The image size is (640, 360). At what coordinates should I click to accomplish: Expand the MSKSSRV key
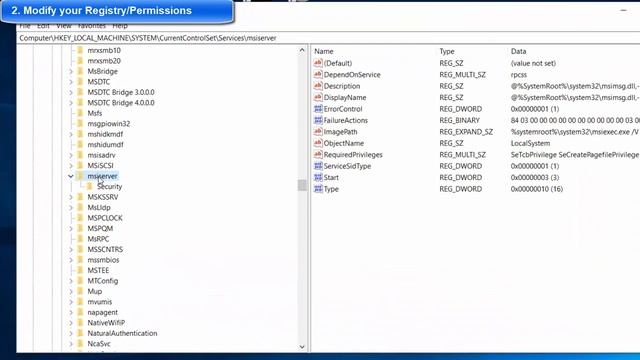(71, 197)
